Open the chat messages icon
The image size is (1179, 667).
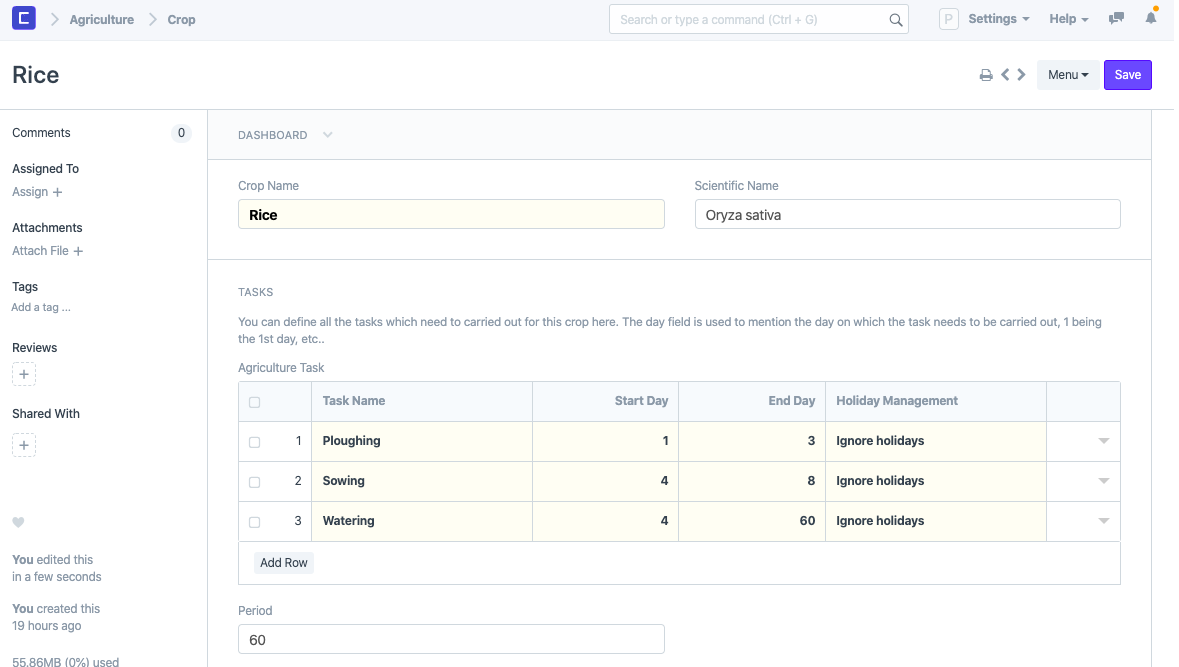1117,19
